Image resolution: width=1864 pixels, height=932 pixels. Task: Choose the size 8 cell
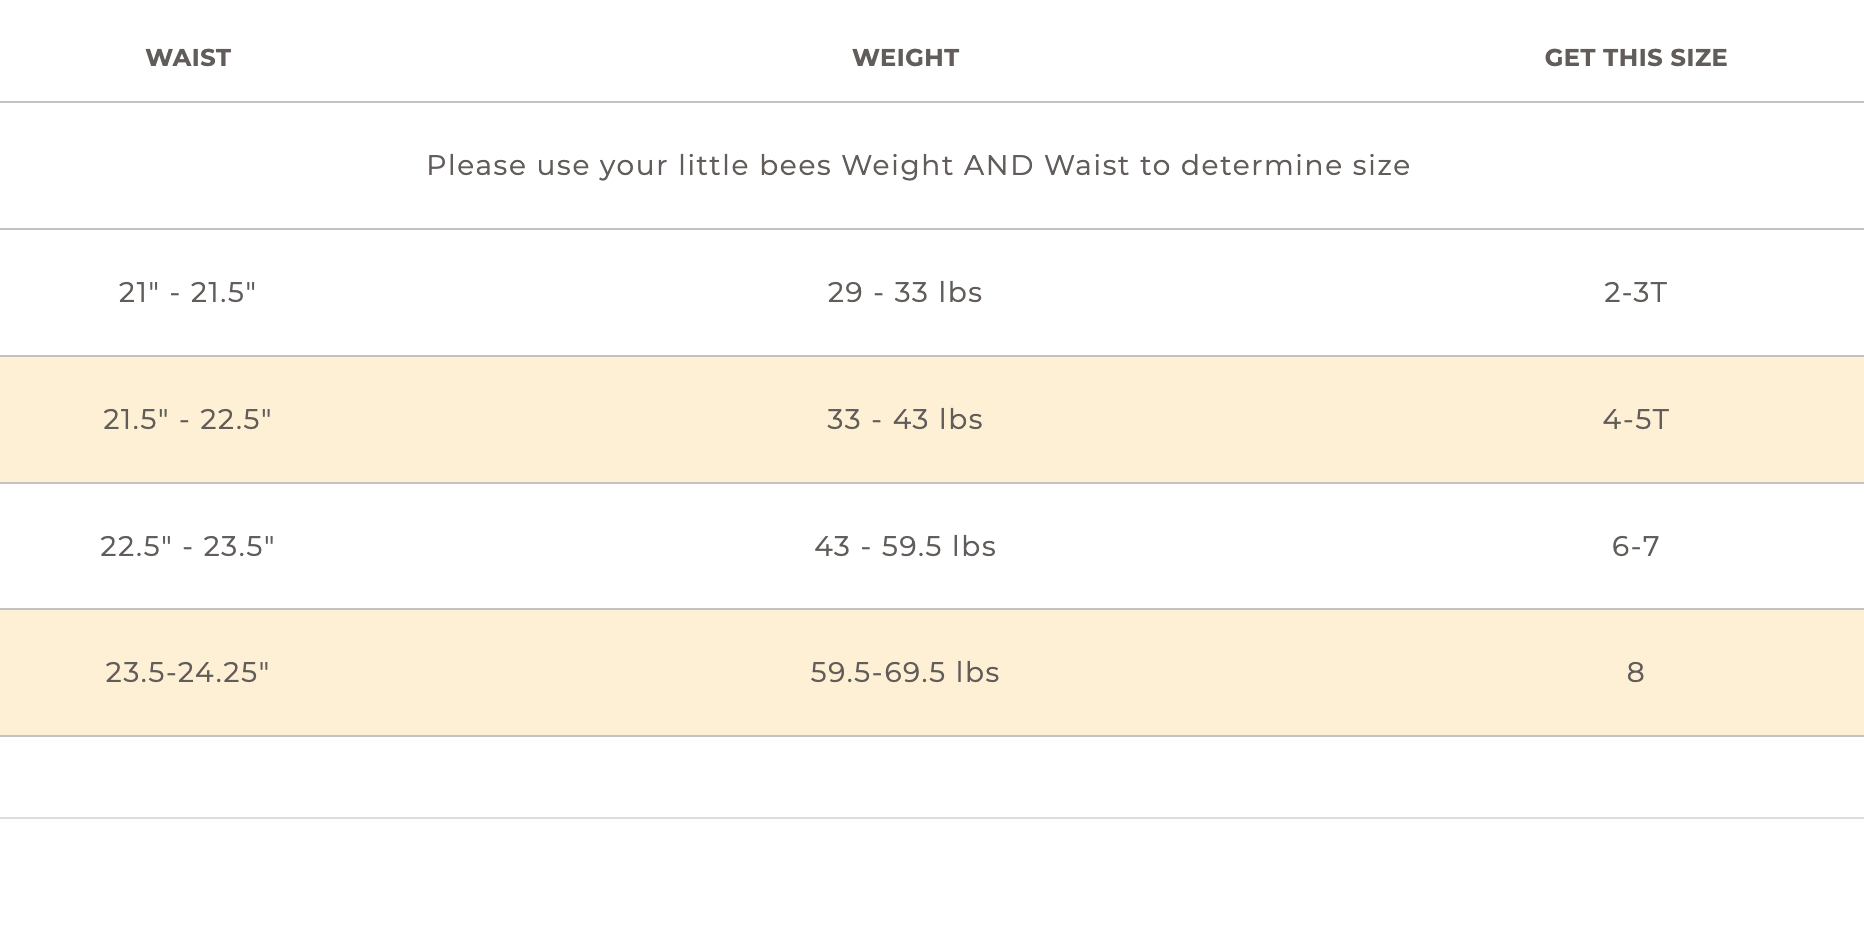tap(1635, 672)
